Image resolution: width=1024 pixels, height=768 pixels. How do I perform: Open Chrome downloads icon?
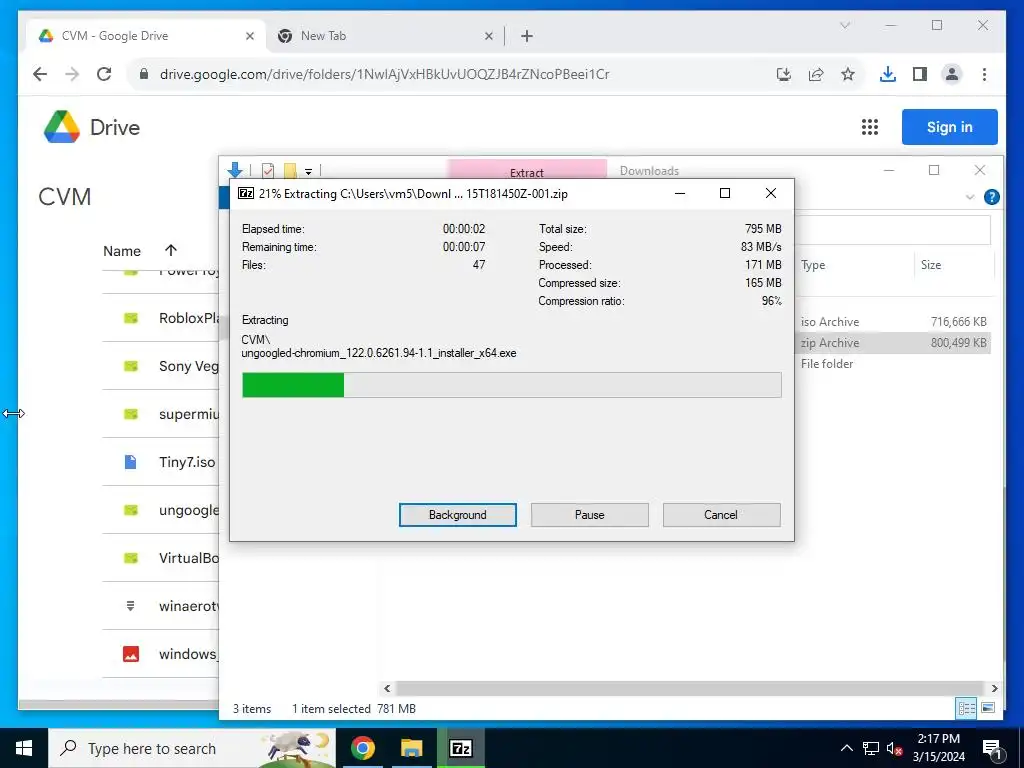[888, 74]
